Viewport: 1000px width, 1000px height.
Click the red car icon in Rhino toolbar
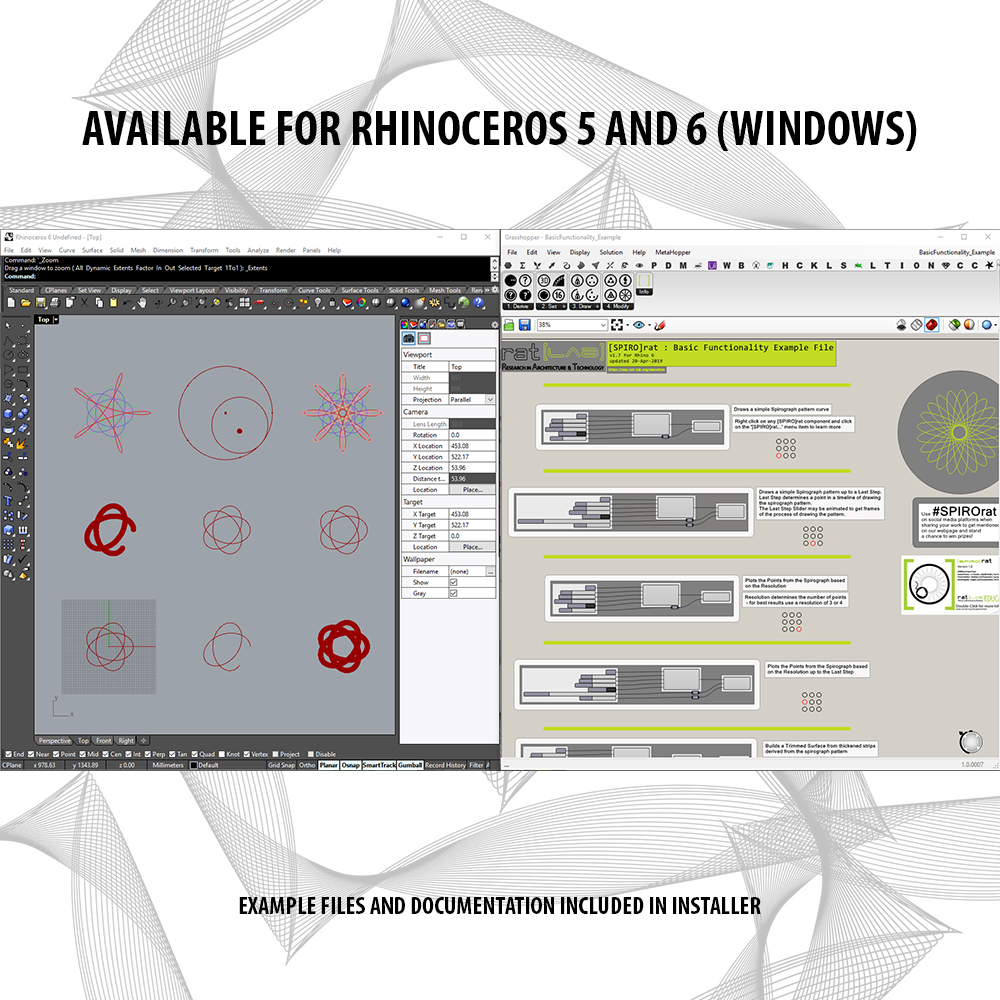pos(260,302)
